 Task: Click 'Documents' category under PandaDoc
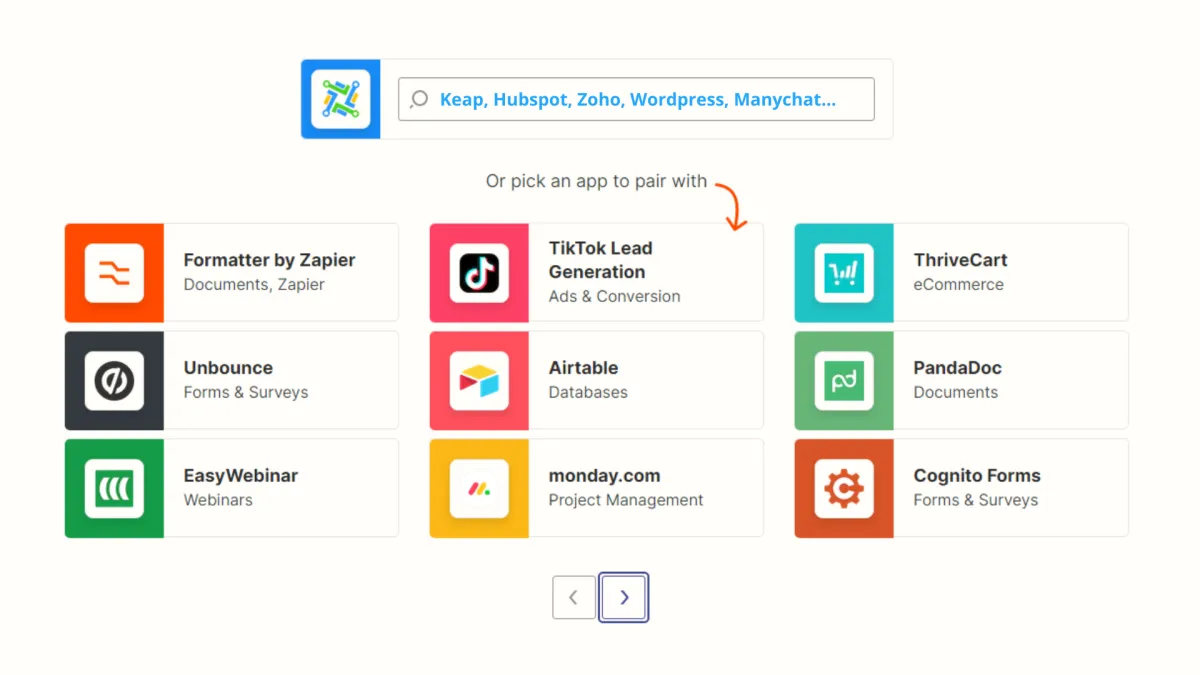(x=955, y=393)
